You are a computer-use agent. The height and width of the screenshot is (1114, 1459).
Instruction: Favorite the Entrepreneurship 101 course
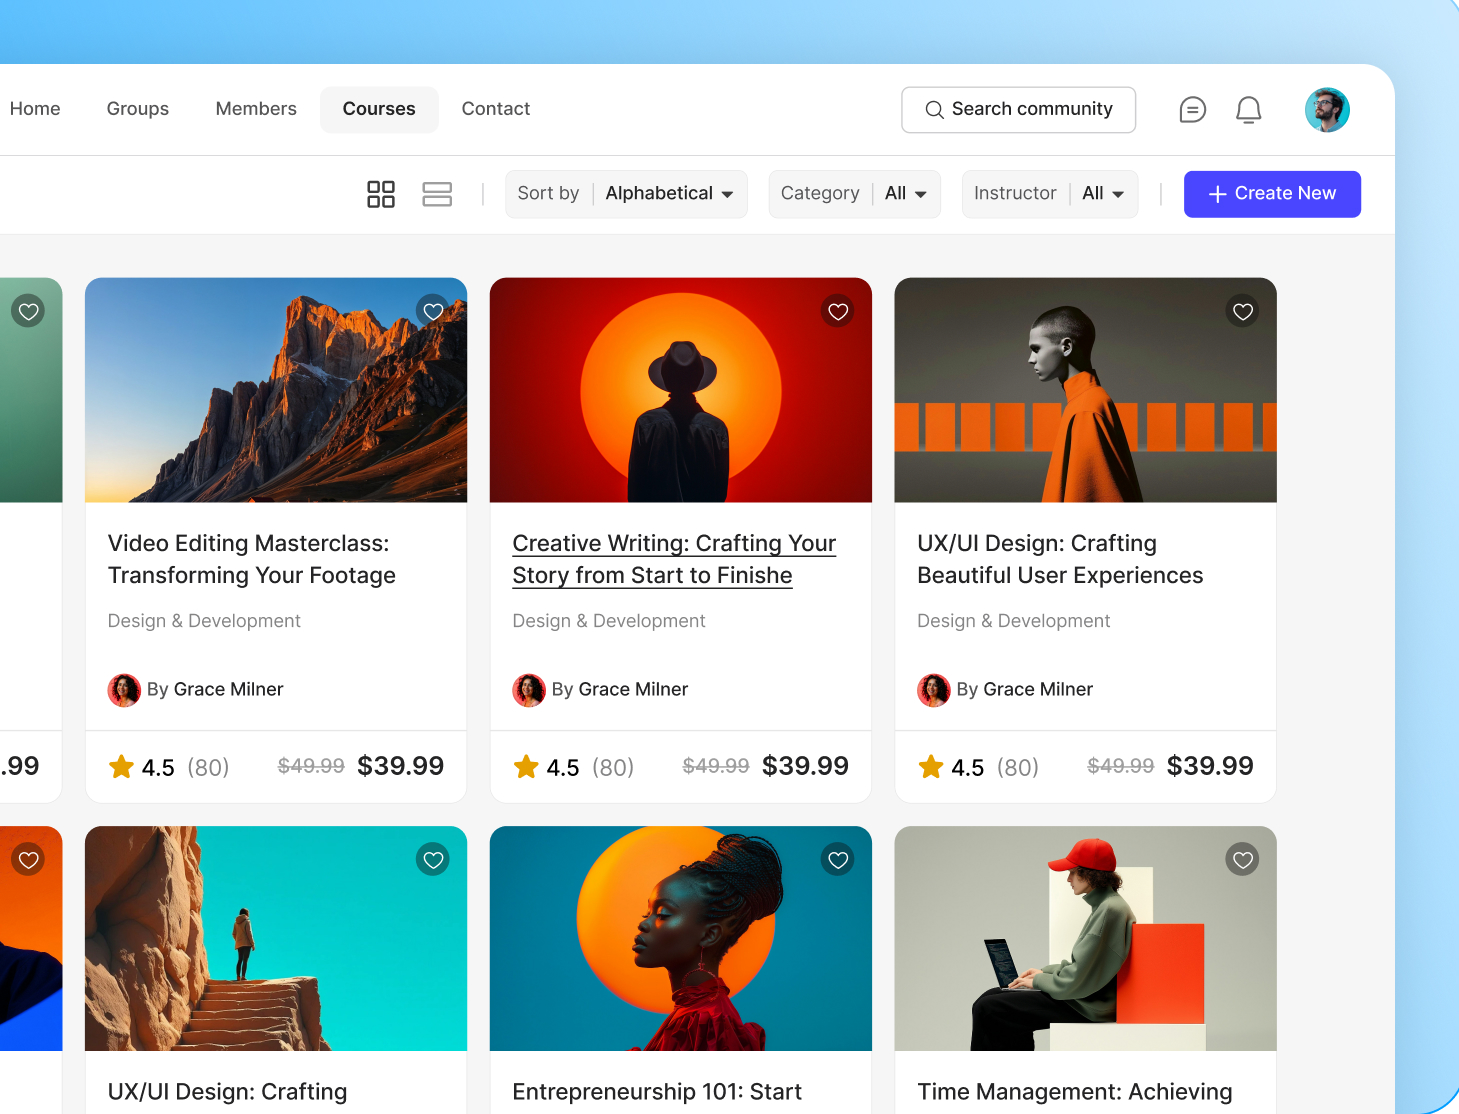(838, 860)
